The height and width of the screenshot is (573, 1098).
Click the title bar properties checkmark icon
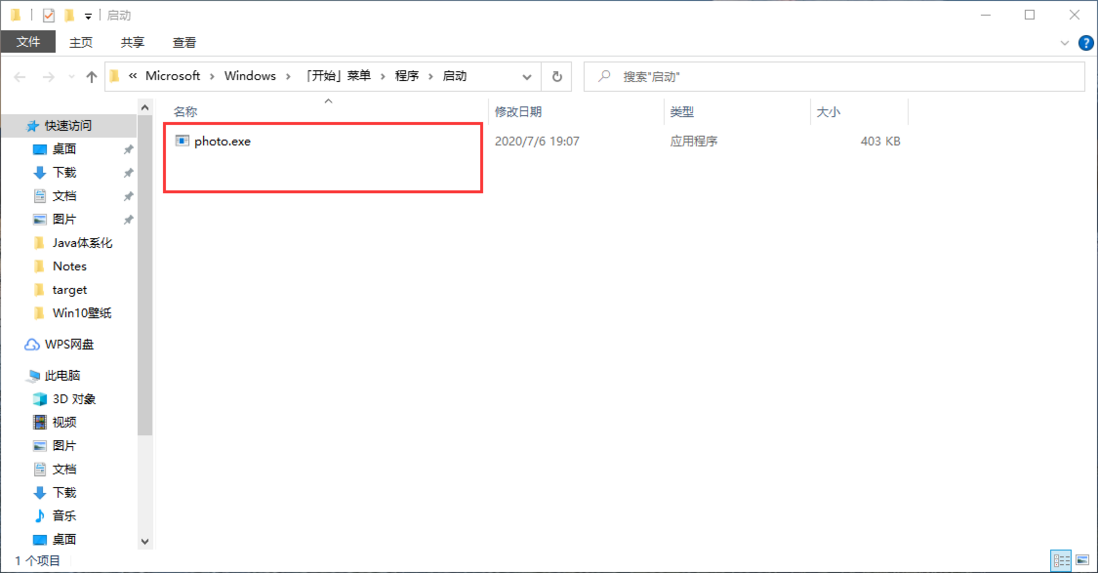[48, 15]
